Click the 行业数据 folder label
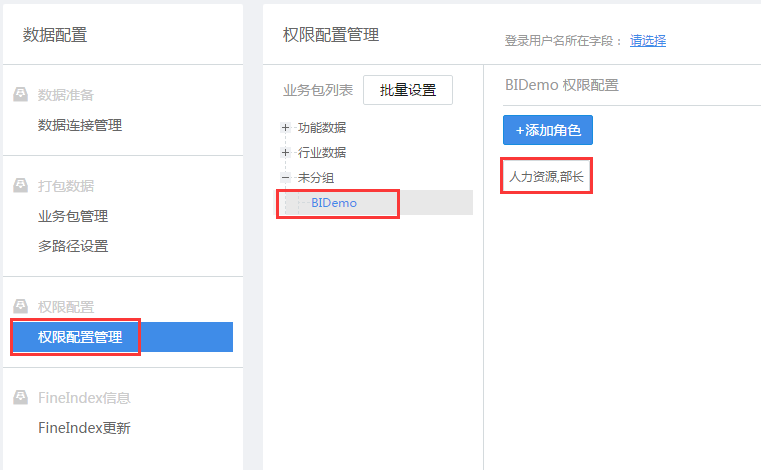The height and width of the screenshot is (470, 761). pyautogui.click(x=322, y=153)
